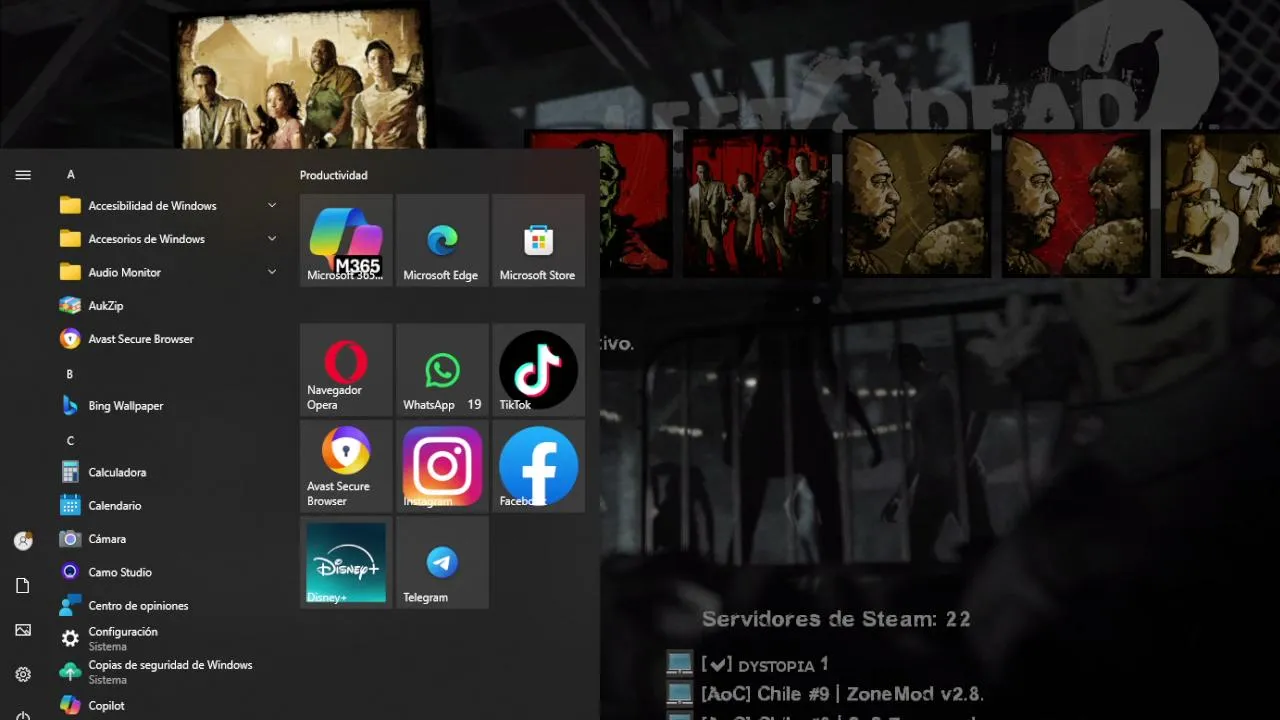Click red zombie poster thumbnail in game menu

coord(636,203)
